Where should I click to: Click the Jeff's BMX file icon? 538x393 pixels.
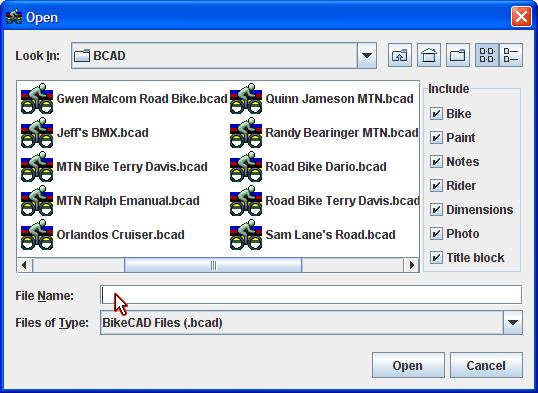(37, 132)
